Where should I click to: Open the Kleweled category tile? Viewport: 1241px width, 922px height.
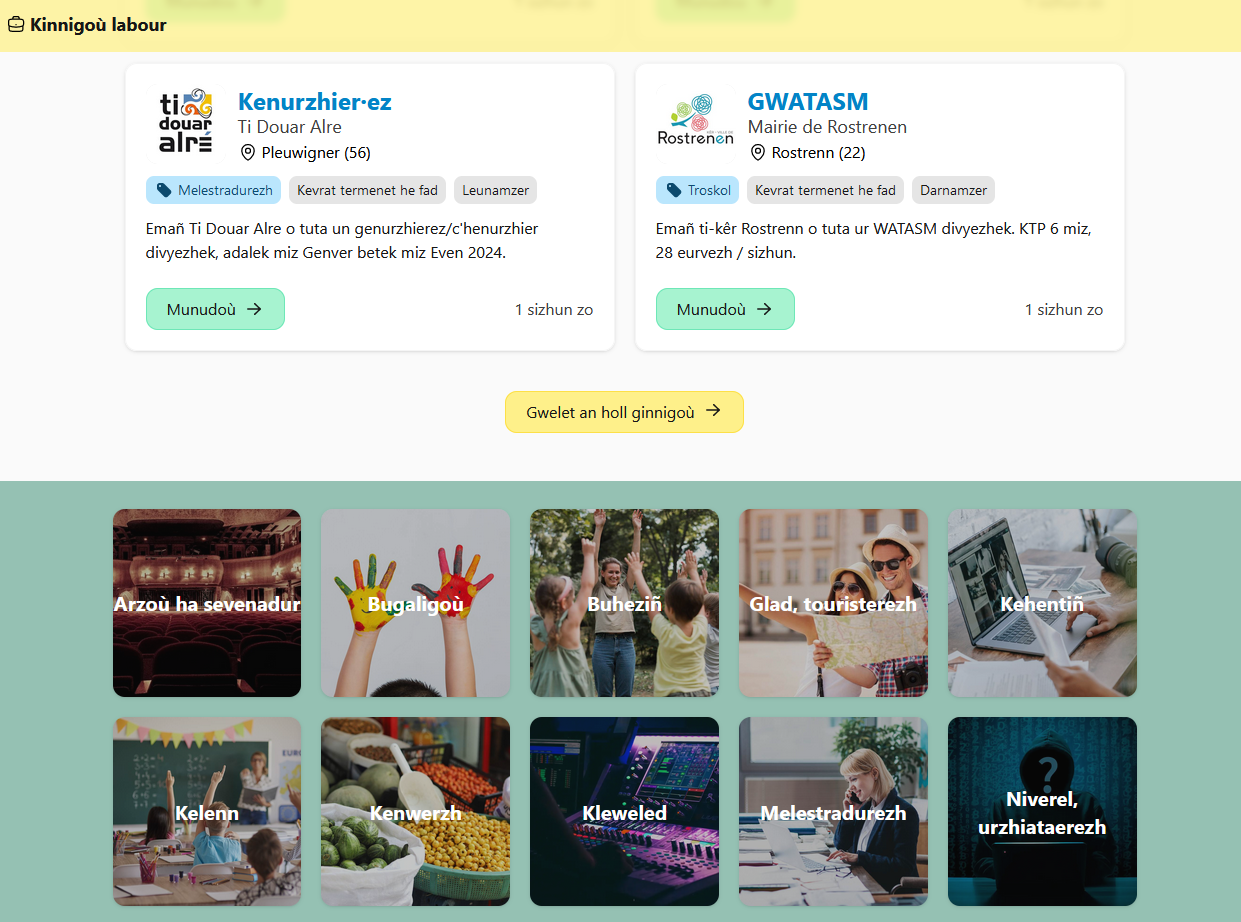point(624,811)
